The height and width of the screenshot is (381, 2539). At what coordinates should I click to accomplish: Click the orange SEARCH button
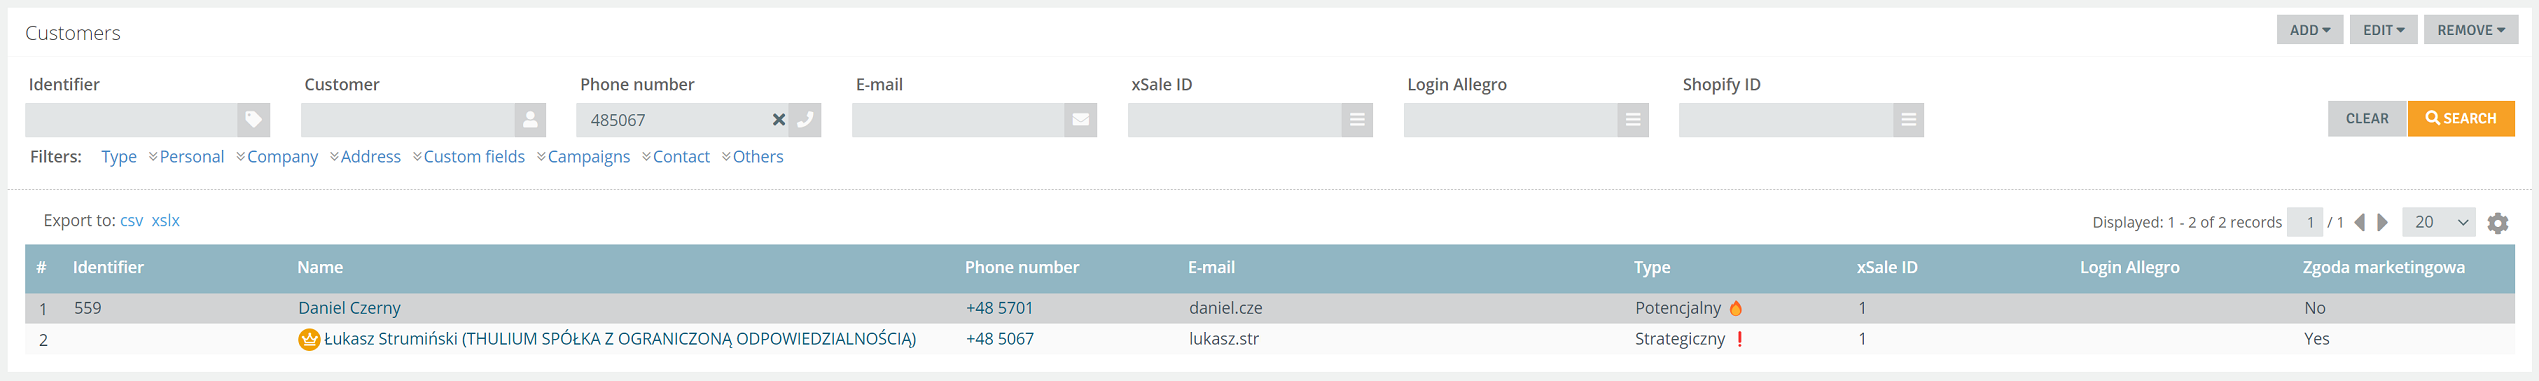pyautogui.click(x=2461, y=118)
